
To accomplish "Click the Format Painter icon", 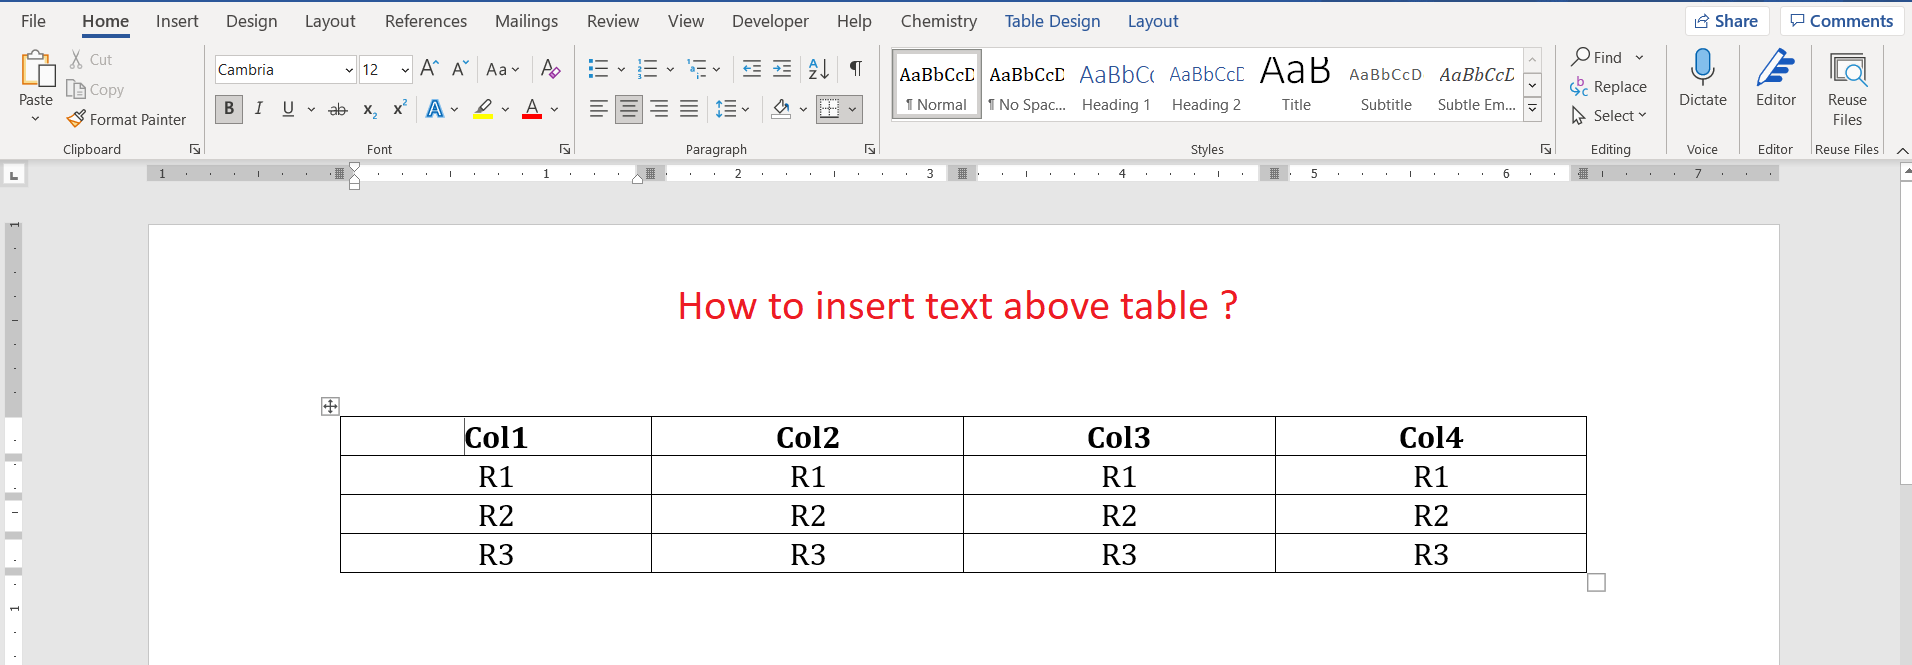I will pyautogui.click(x=76, y=119).
